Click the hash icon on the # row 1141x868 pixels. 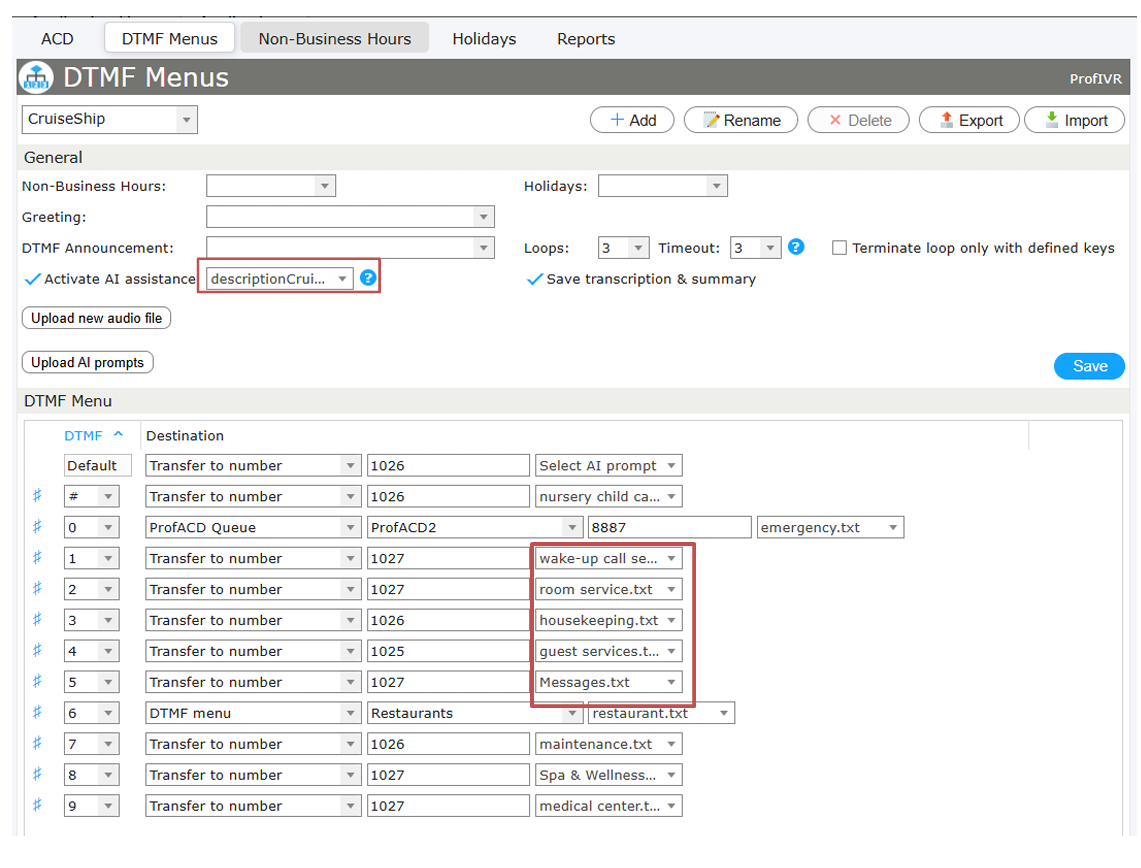click(37, 496)
